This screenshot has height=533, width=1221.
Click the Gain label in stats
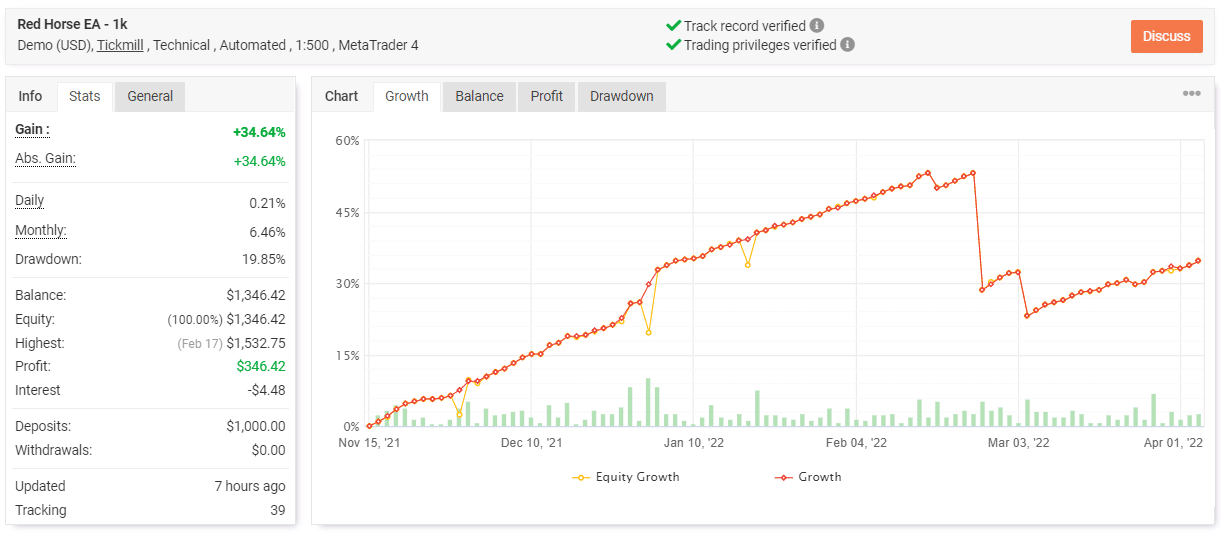pyautogui.click(x=32, y=130)
